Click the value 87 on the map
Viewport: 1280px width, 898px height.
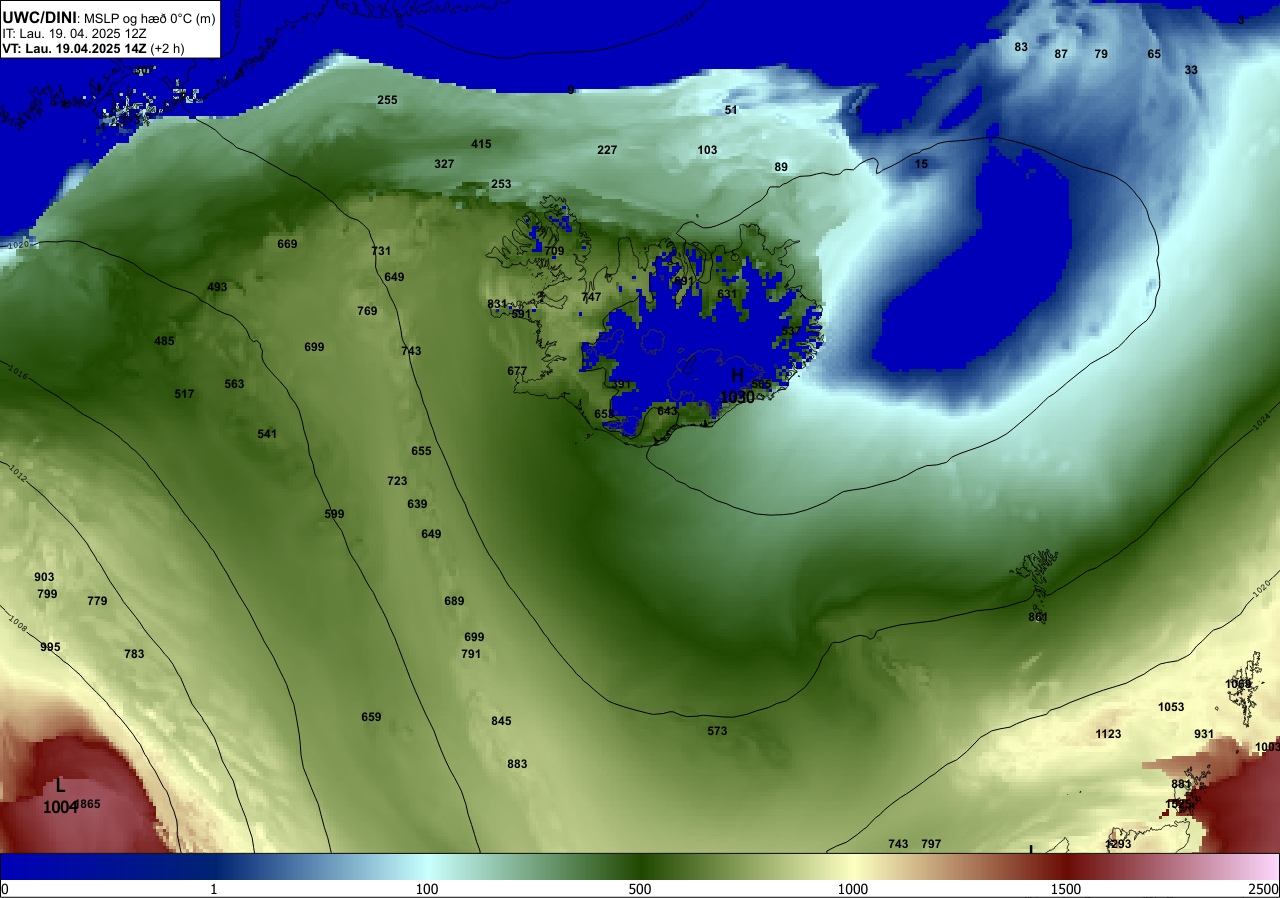tap(1061, 54)
